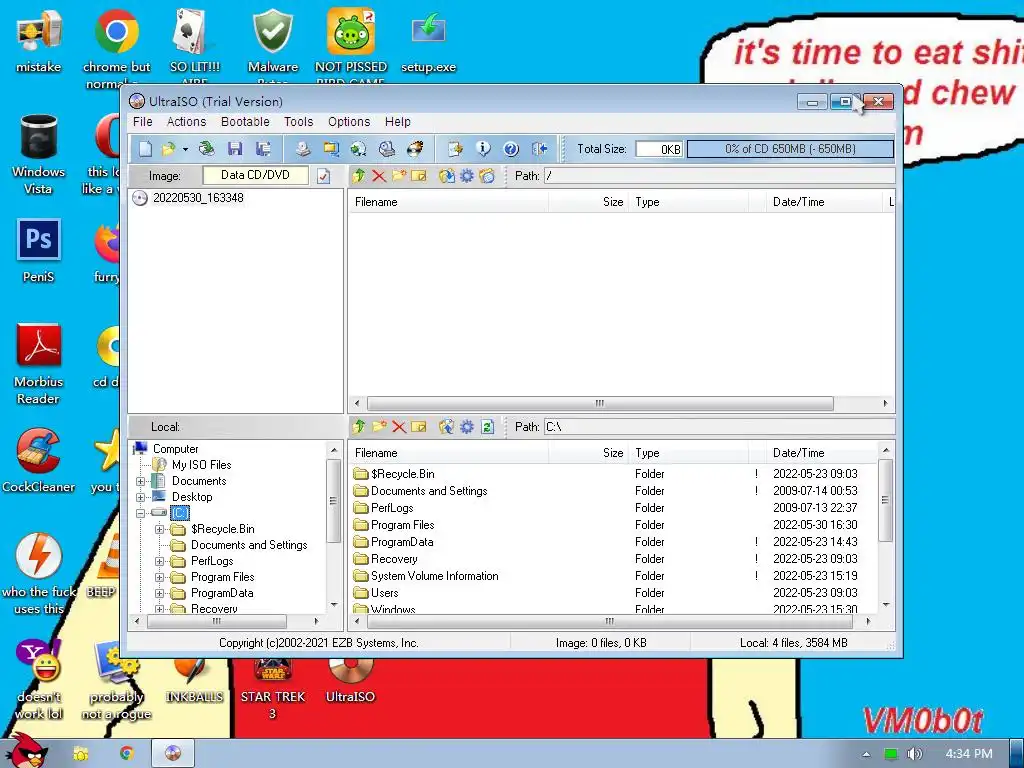The image size is (1024, 768).
Task: Save the image using floppy disk icon
Action: (235, 149)
